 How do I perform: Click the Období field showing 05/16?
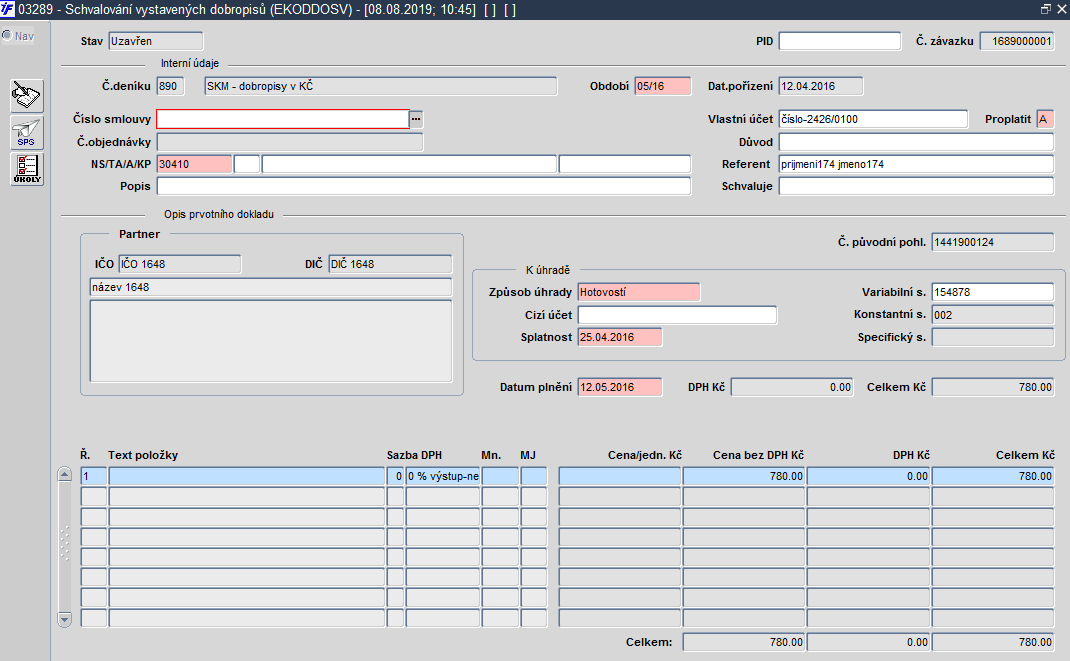coord(663,86)
